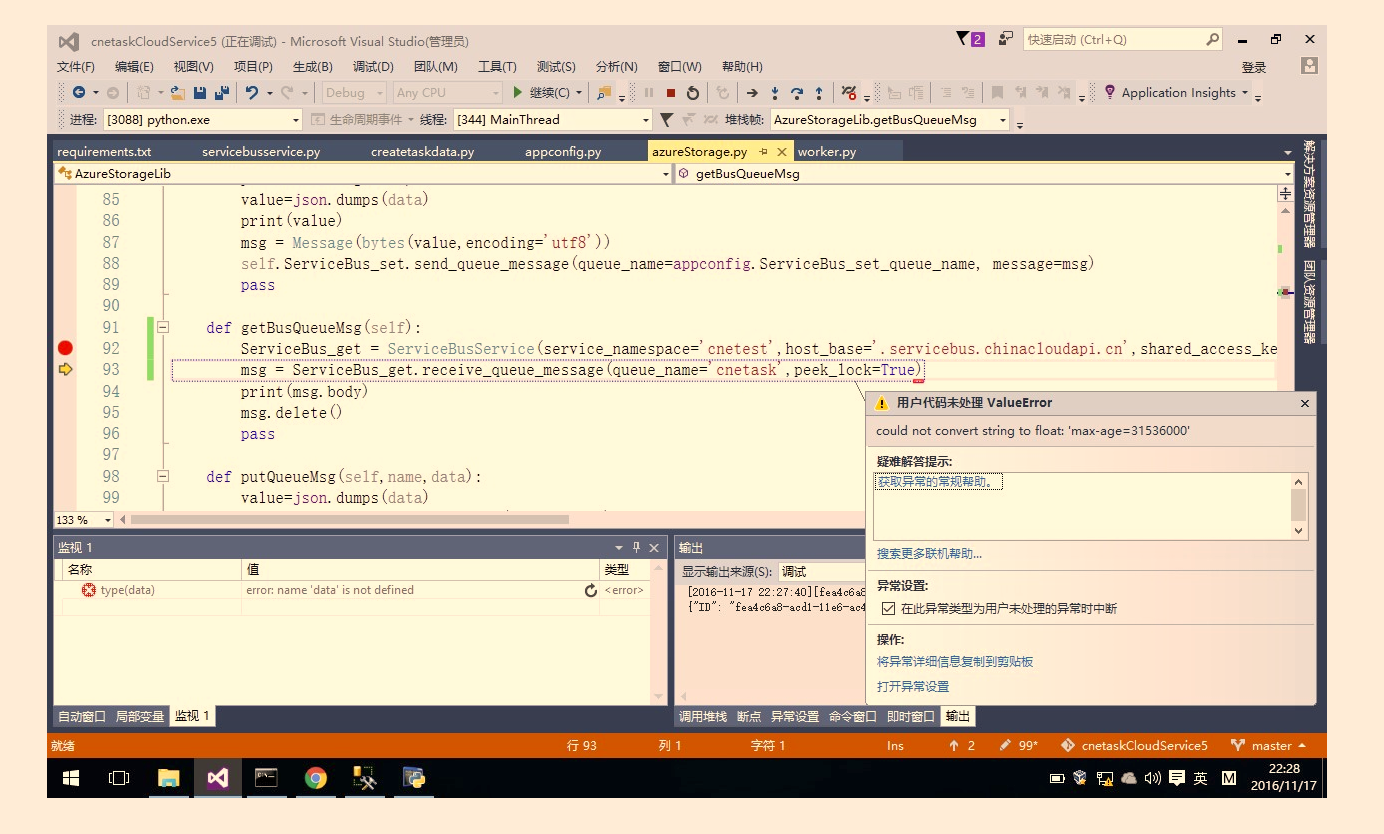Open Visual Studio from the Windows taskbar
Viewport: 1384px width, 834px height.
217,778
